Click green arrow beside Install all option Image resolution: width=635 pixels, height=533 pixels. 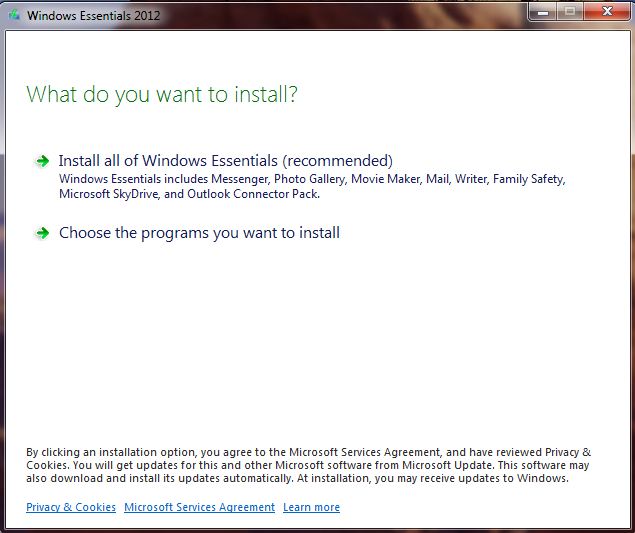(42, 161)
